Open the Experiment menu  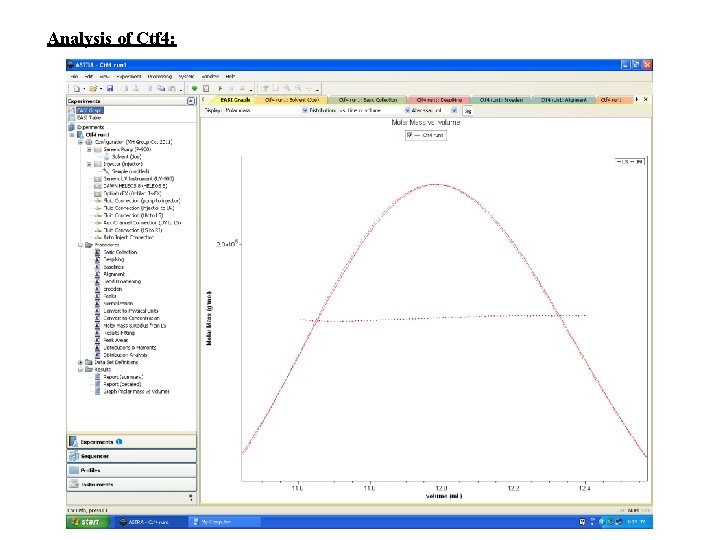click(x=129, y=76)
